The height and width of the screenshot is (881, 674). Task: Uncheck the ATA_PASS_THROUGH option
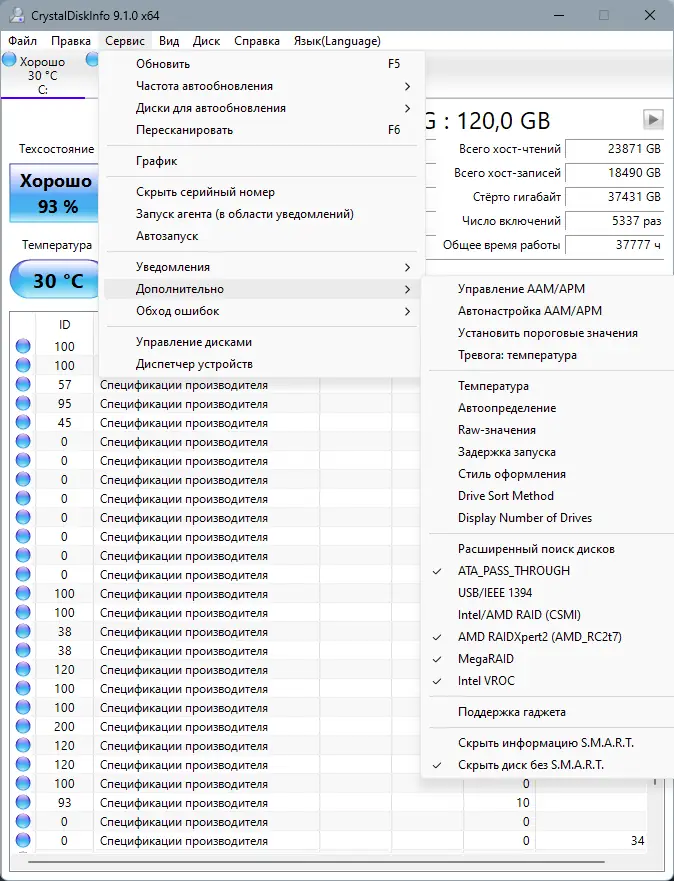pyautogui.click(x=514, y=571)
